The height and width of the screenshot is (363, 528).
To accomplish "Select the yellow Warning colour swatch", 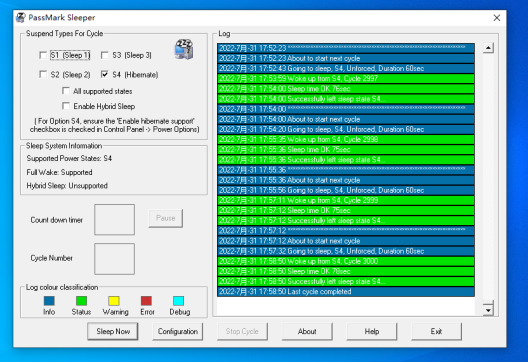I will (x=114, y=301).
